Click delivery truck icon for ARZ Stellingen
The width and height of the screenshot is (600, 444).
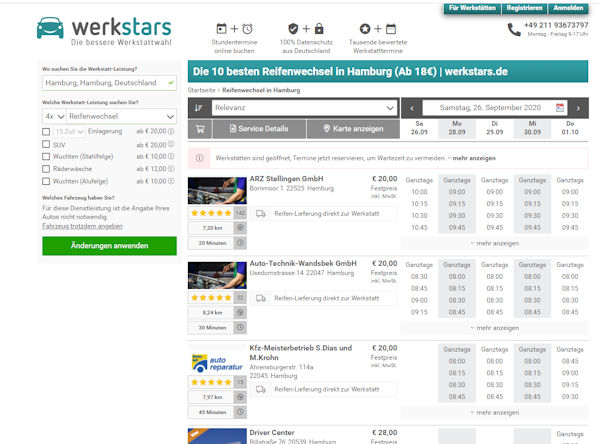261,214
